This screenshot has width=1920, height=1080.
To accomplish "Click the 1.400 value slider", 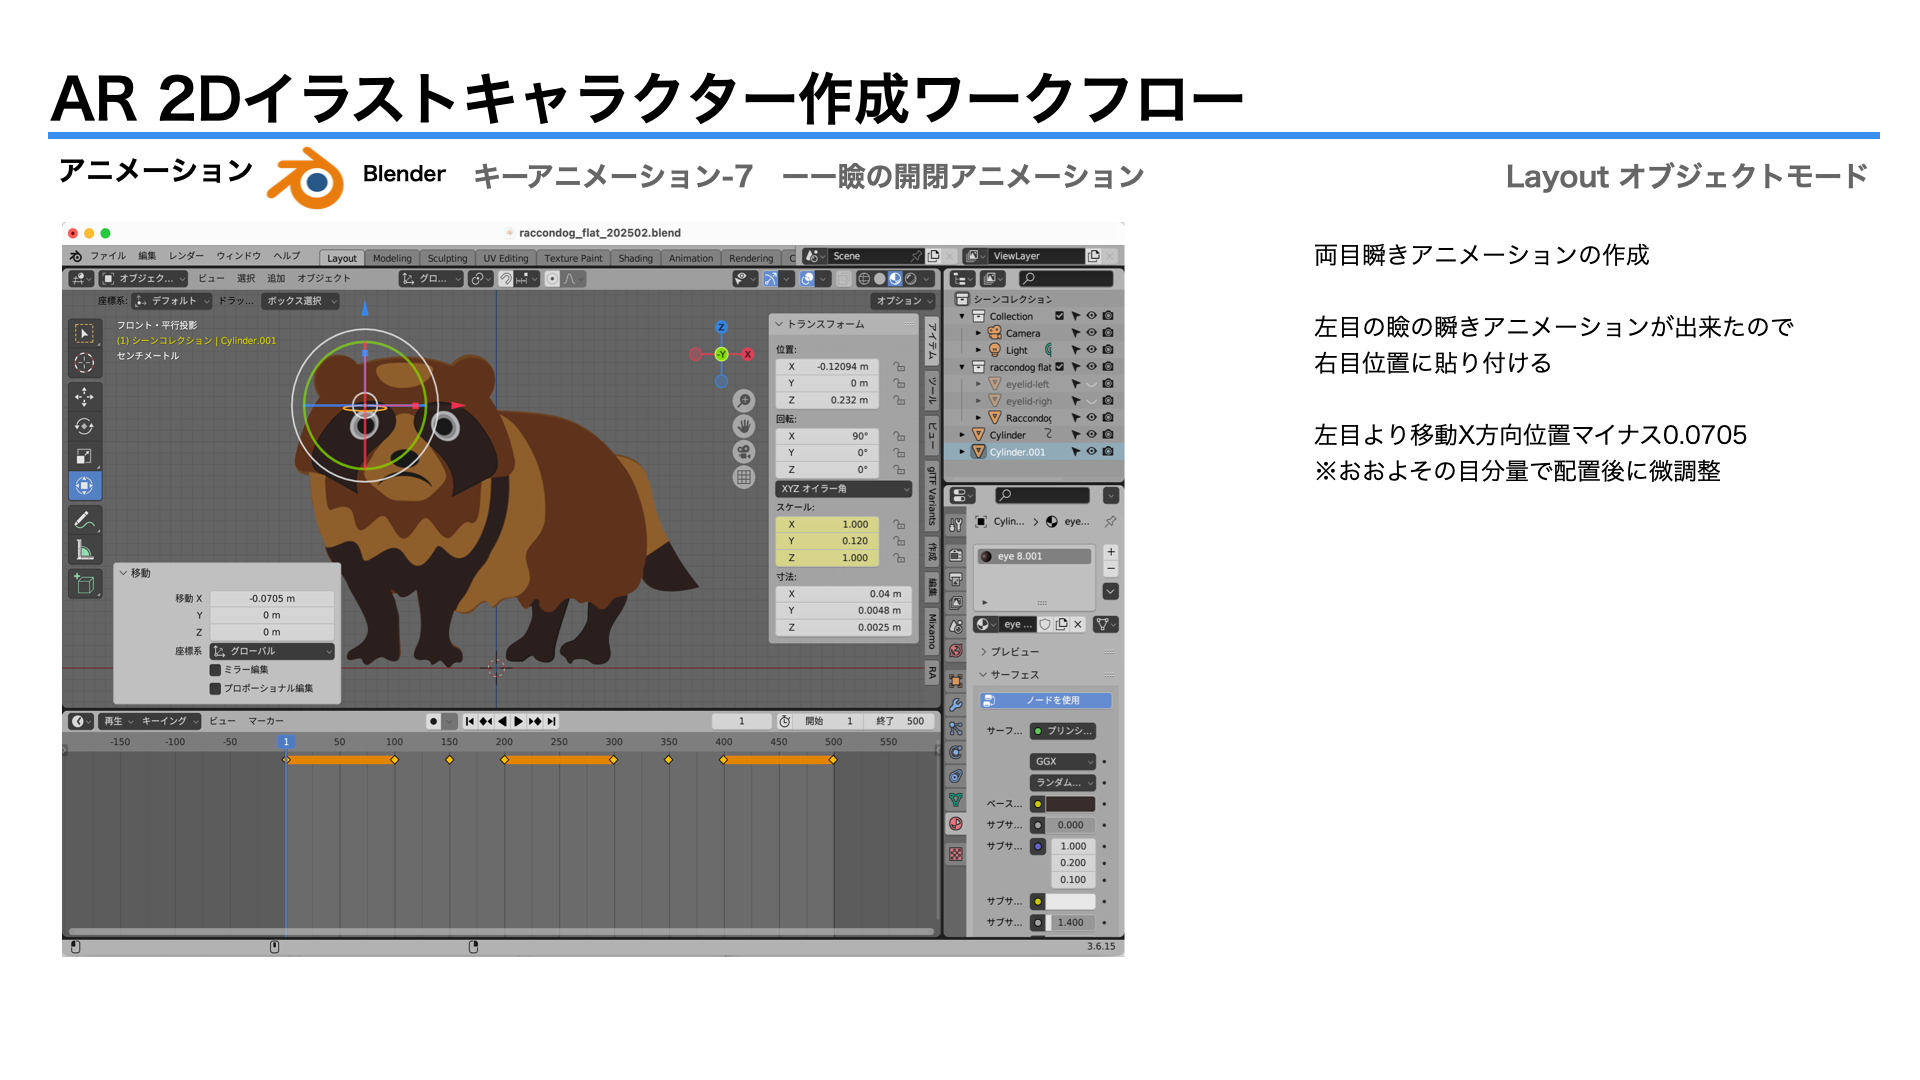I will [x=1071, y=923].
